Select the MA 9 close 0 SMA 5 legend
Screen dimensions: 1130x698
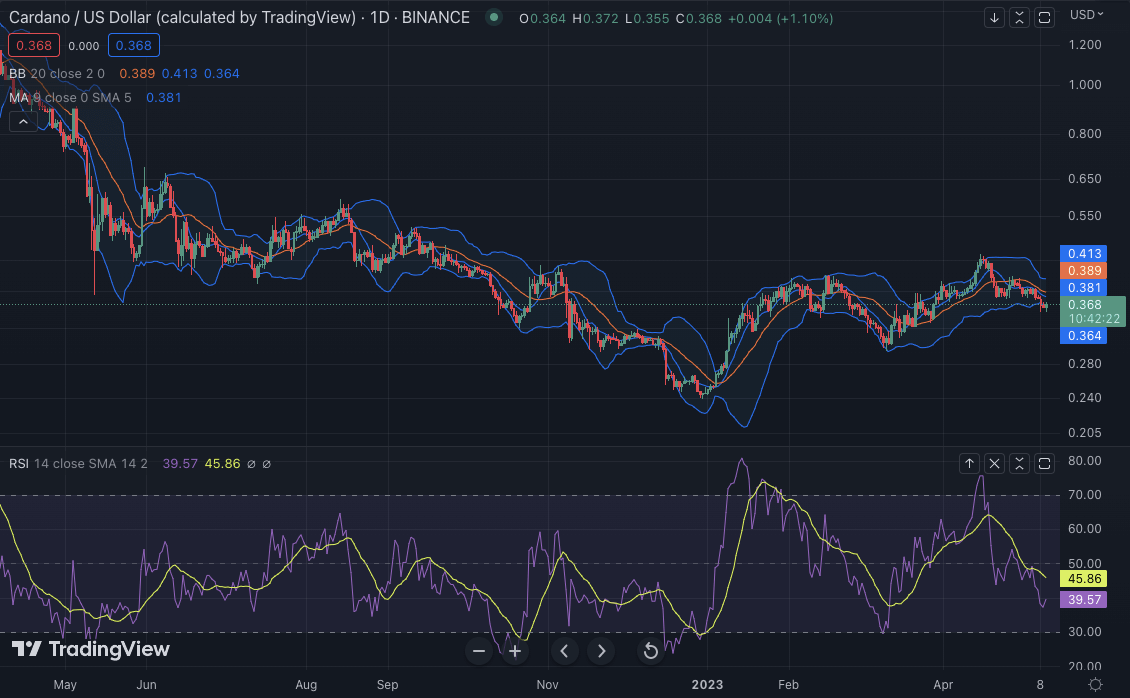(71, 97)
